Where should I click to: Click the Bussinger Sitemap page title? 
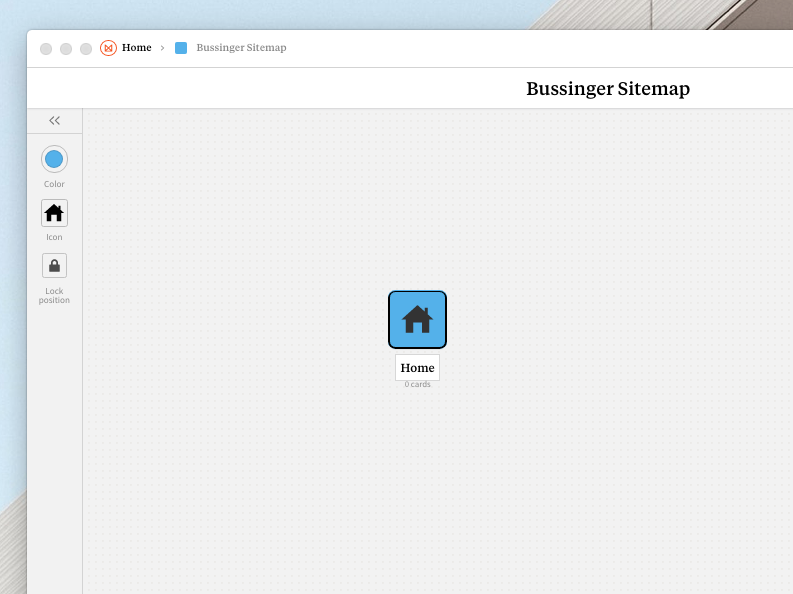(608, 88)
